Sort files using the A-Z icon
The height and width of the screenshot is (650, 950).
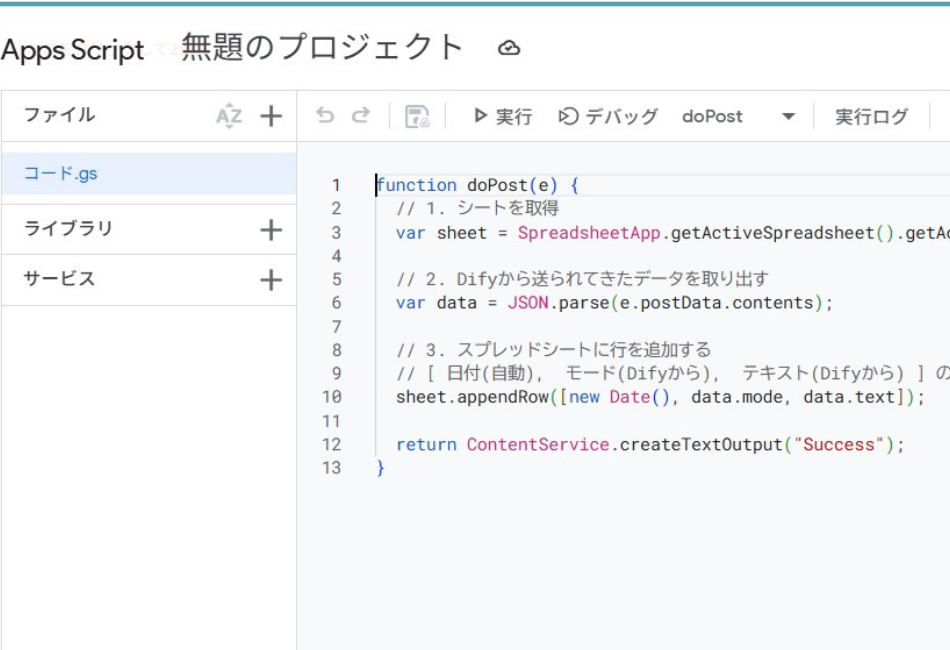[227, 115]
